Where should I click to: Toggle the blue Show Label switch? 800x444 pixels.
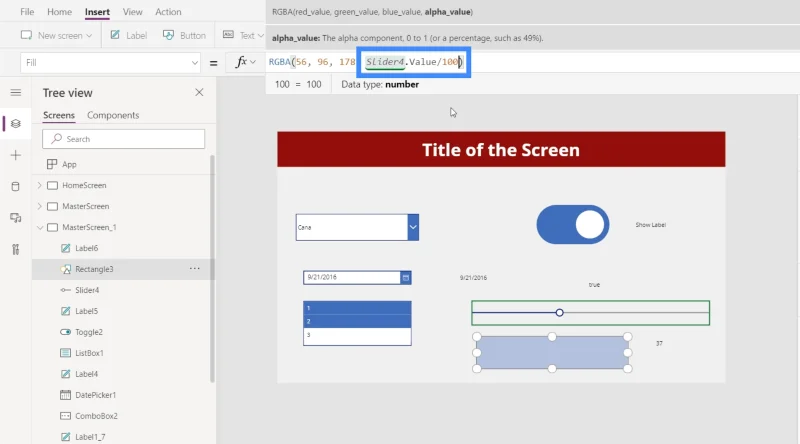click(572, 225)
